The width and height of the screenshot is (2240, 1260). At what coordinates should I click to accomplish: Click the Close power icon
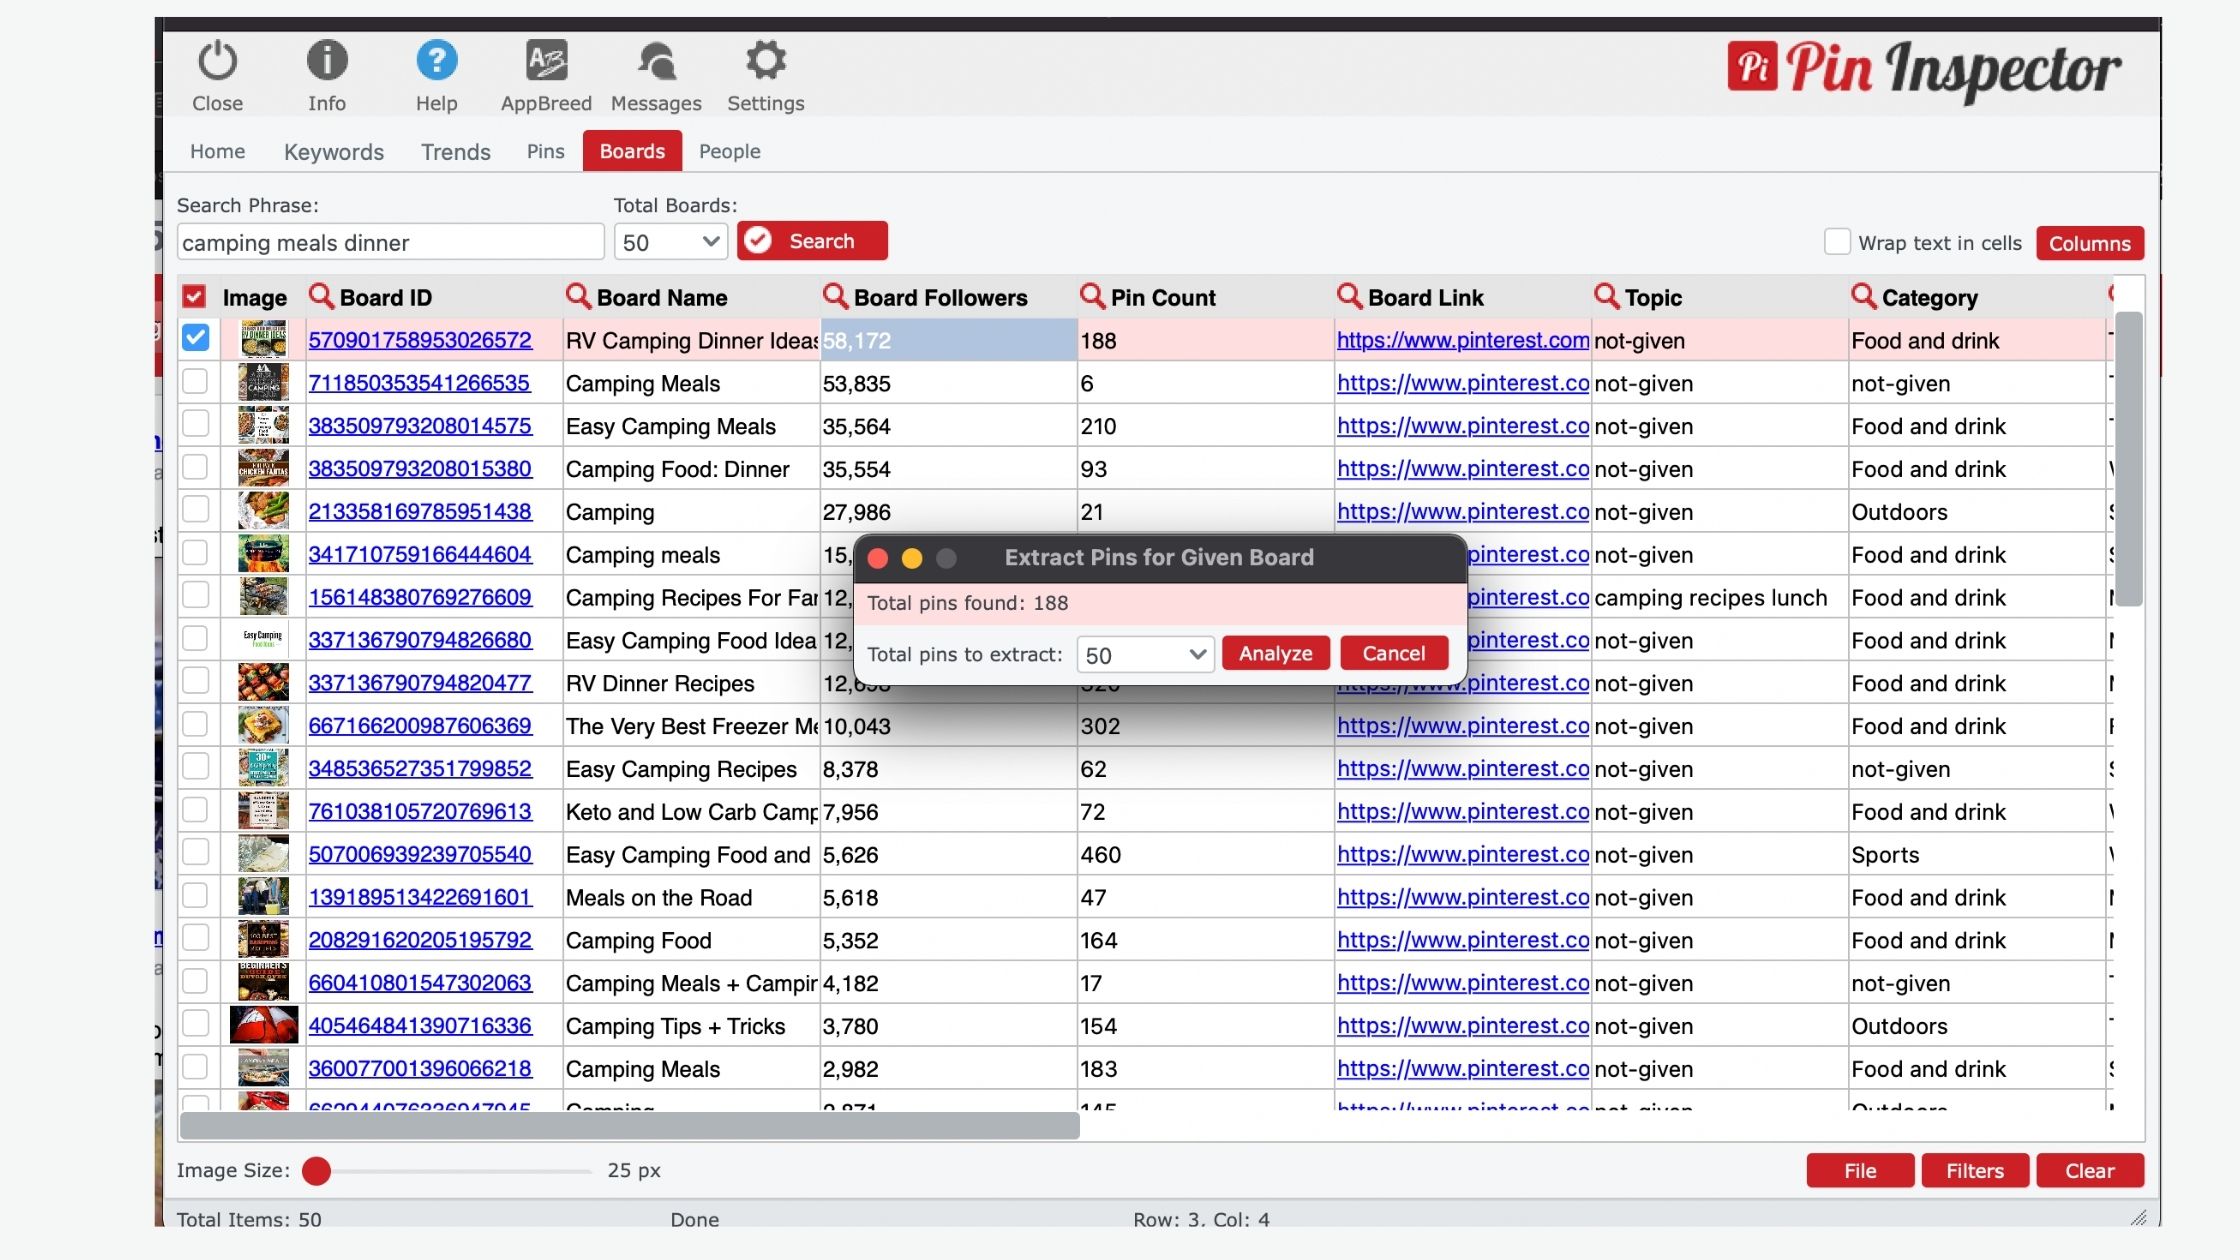click(217, 62)
